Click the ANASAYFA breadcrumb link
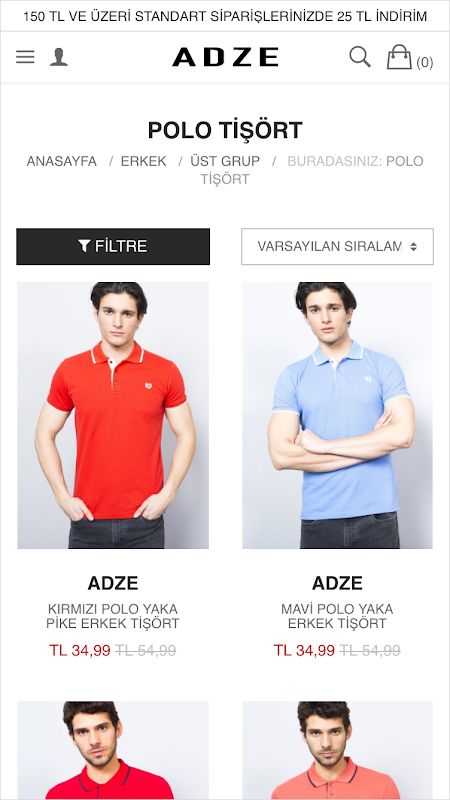The image size is (450, 800). tap(61, 161)
